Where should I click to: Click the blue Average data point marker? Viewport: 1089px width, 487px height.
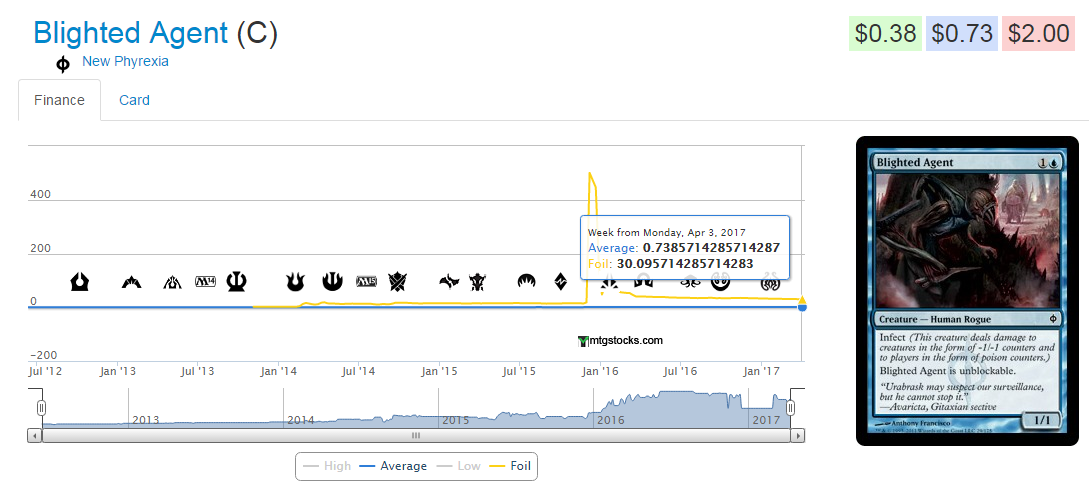802,307
